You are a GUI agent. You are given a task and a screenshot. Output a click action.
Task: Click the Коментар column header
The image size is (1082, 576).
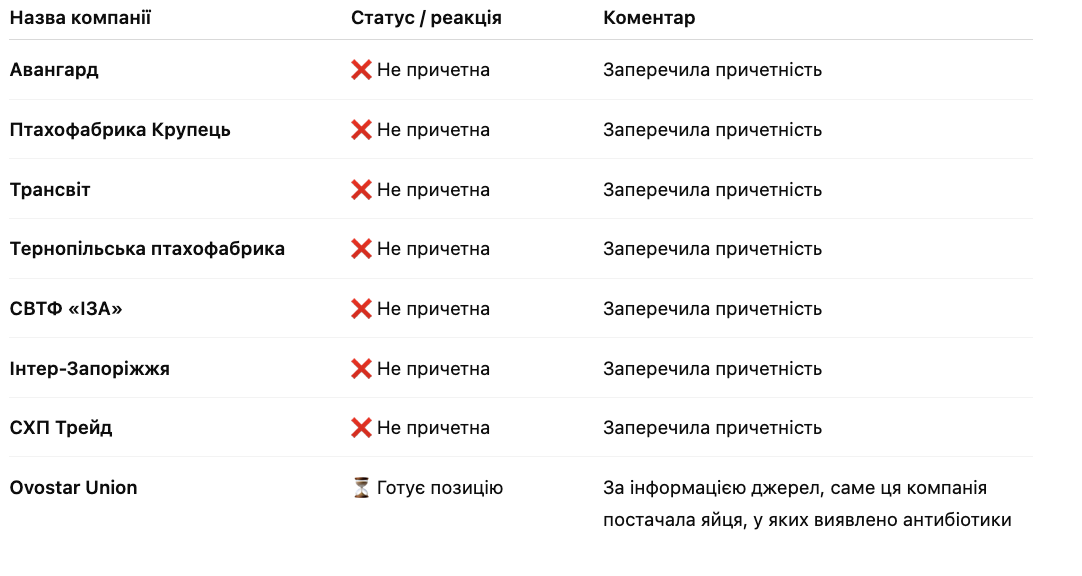649,18
